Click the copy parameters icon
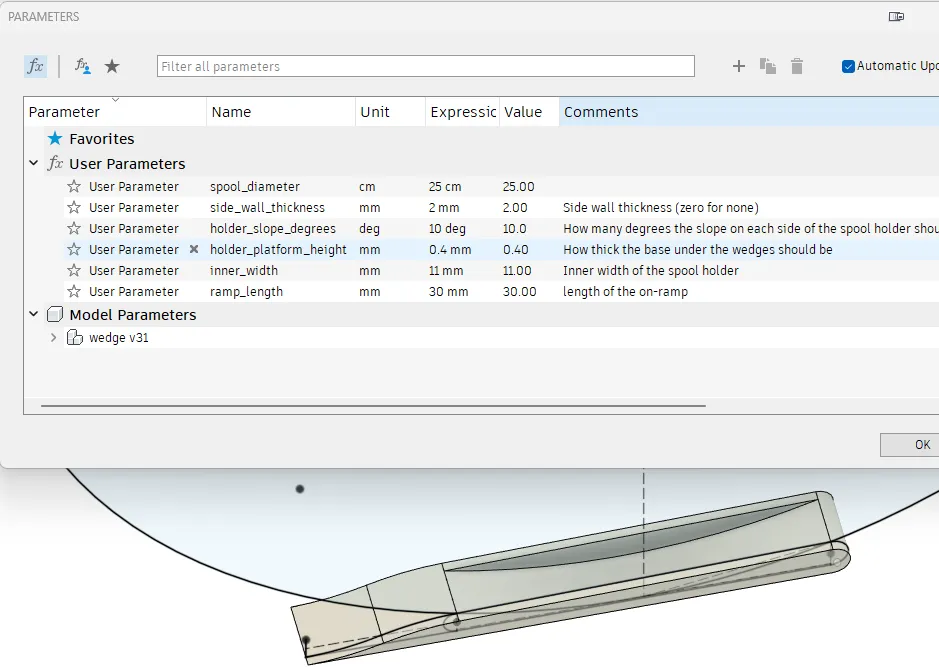This screenshot has width=939, height=667. tap(768, 66)
